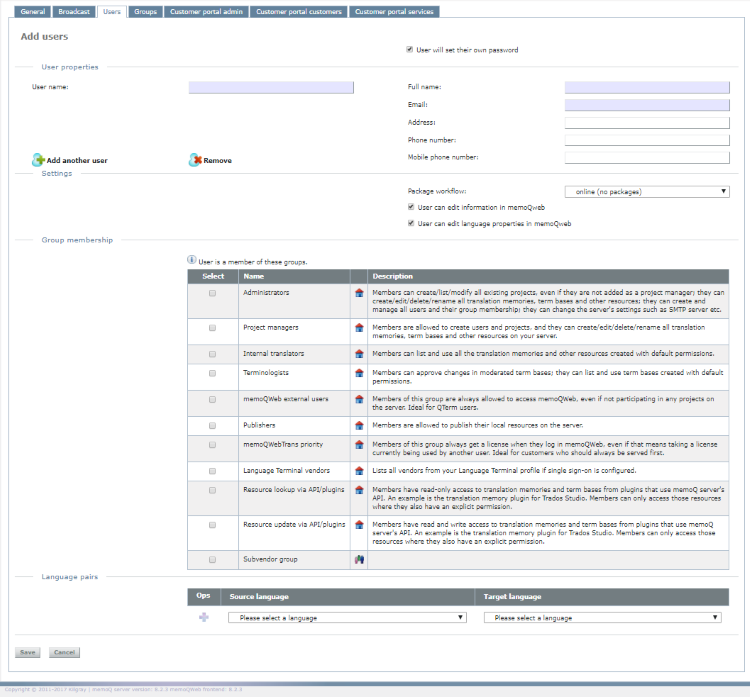Tick the Administrators group checkbox
750x697 pixels.
tap(212, 293)
